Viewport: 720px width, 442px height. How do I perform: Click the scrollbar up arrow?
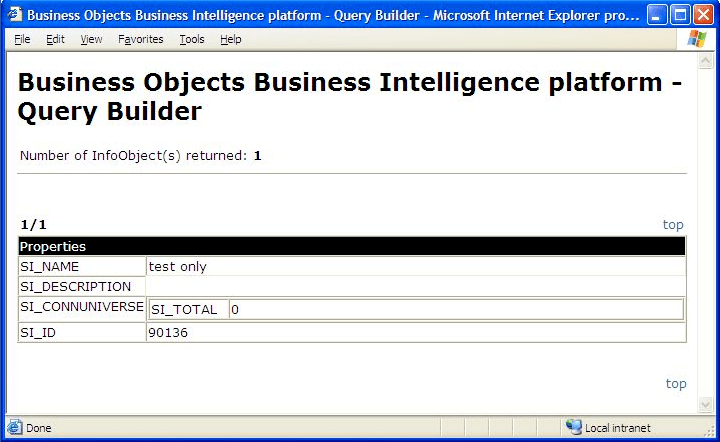(705, 61)
